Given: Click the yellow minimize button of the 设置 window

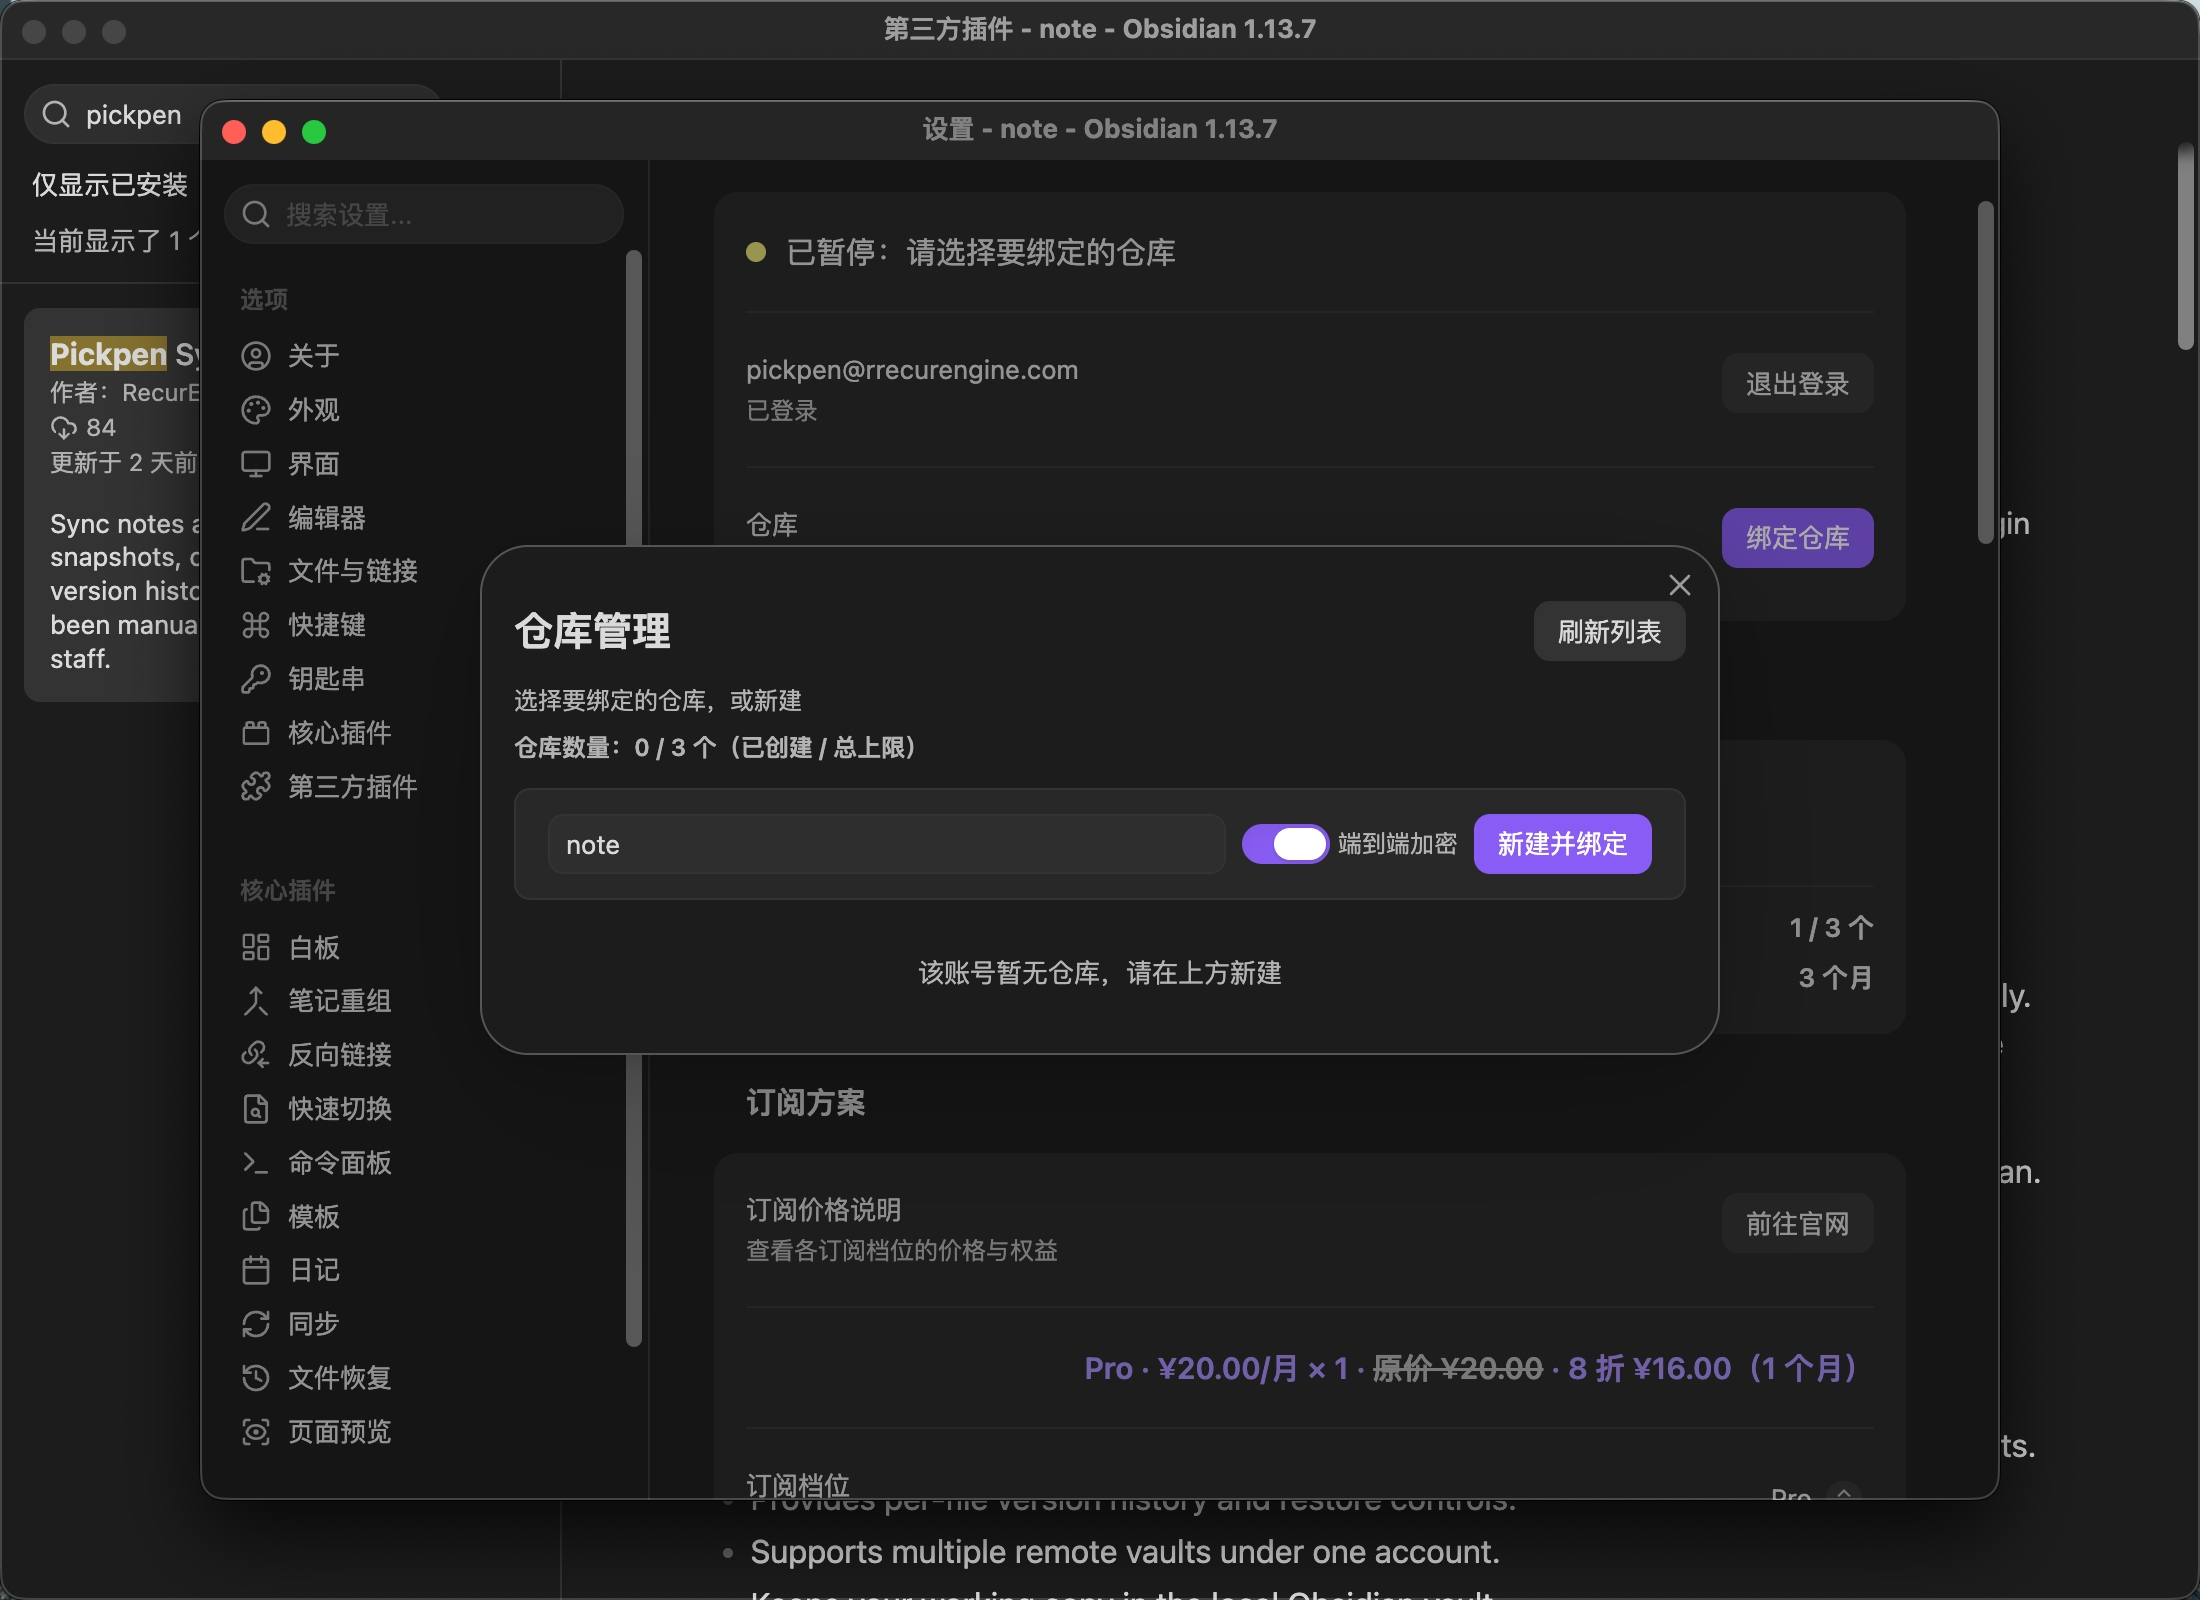Looking at the screenshot, I should pos(274,132).
